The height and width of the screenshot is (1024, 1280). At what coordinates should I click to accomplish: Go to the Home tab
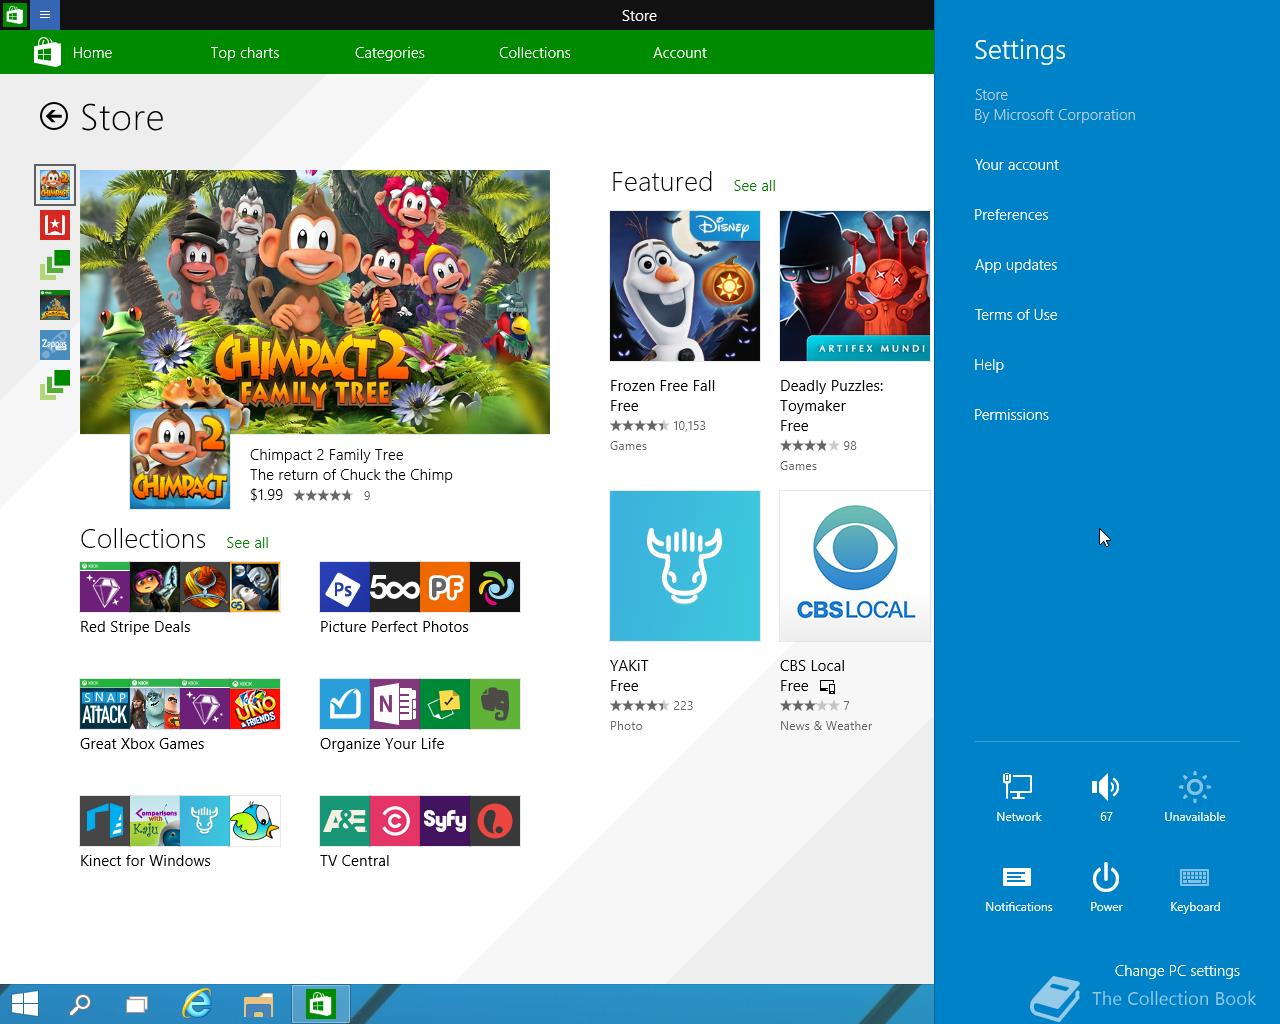(92, 53)
